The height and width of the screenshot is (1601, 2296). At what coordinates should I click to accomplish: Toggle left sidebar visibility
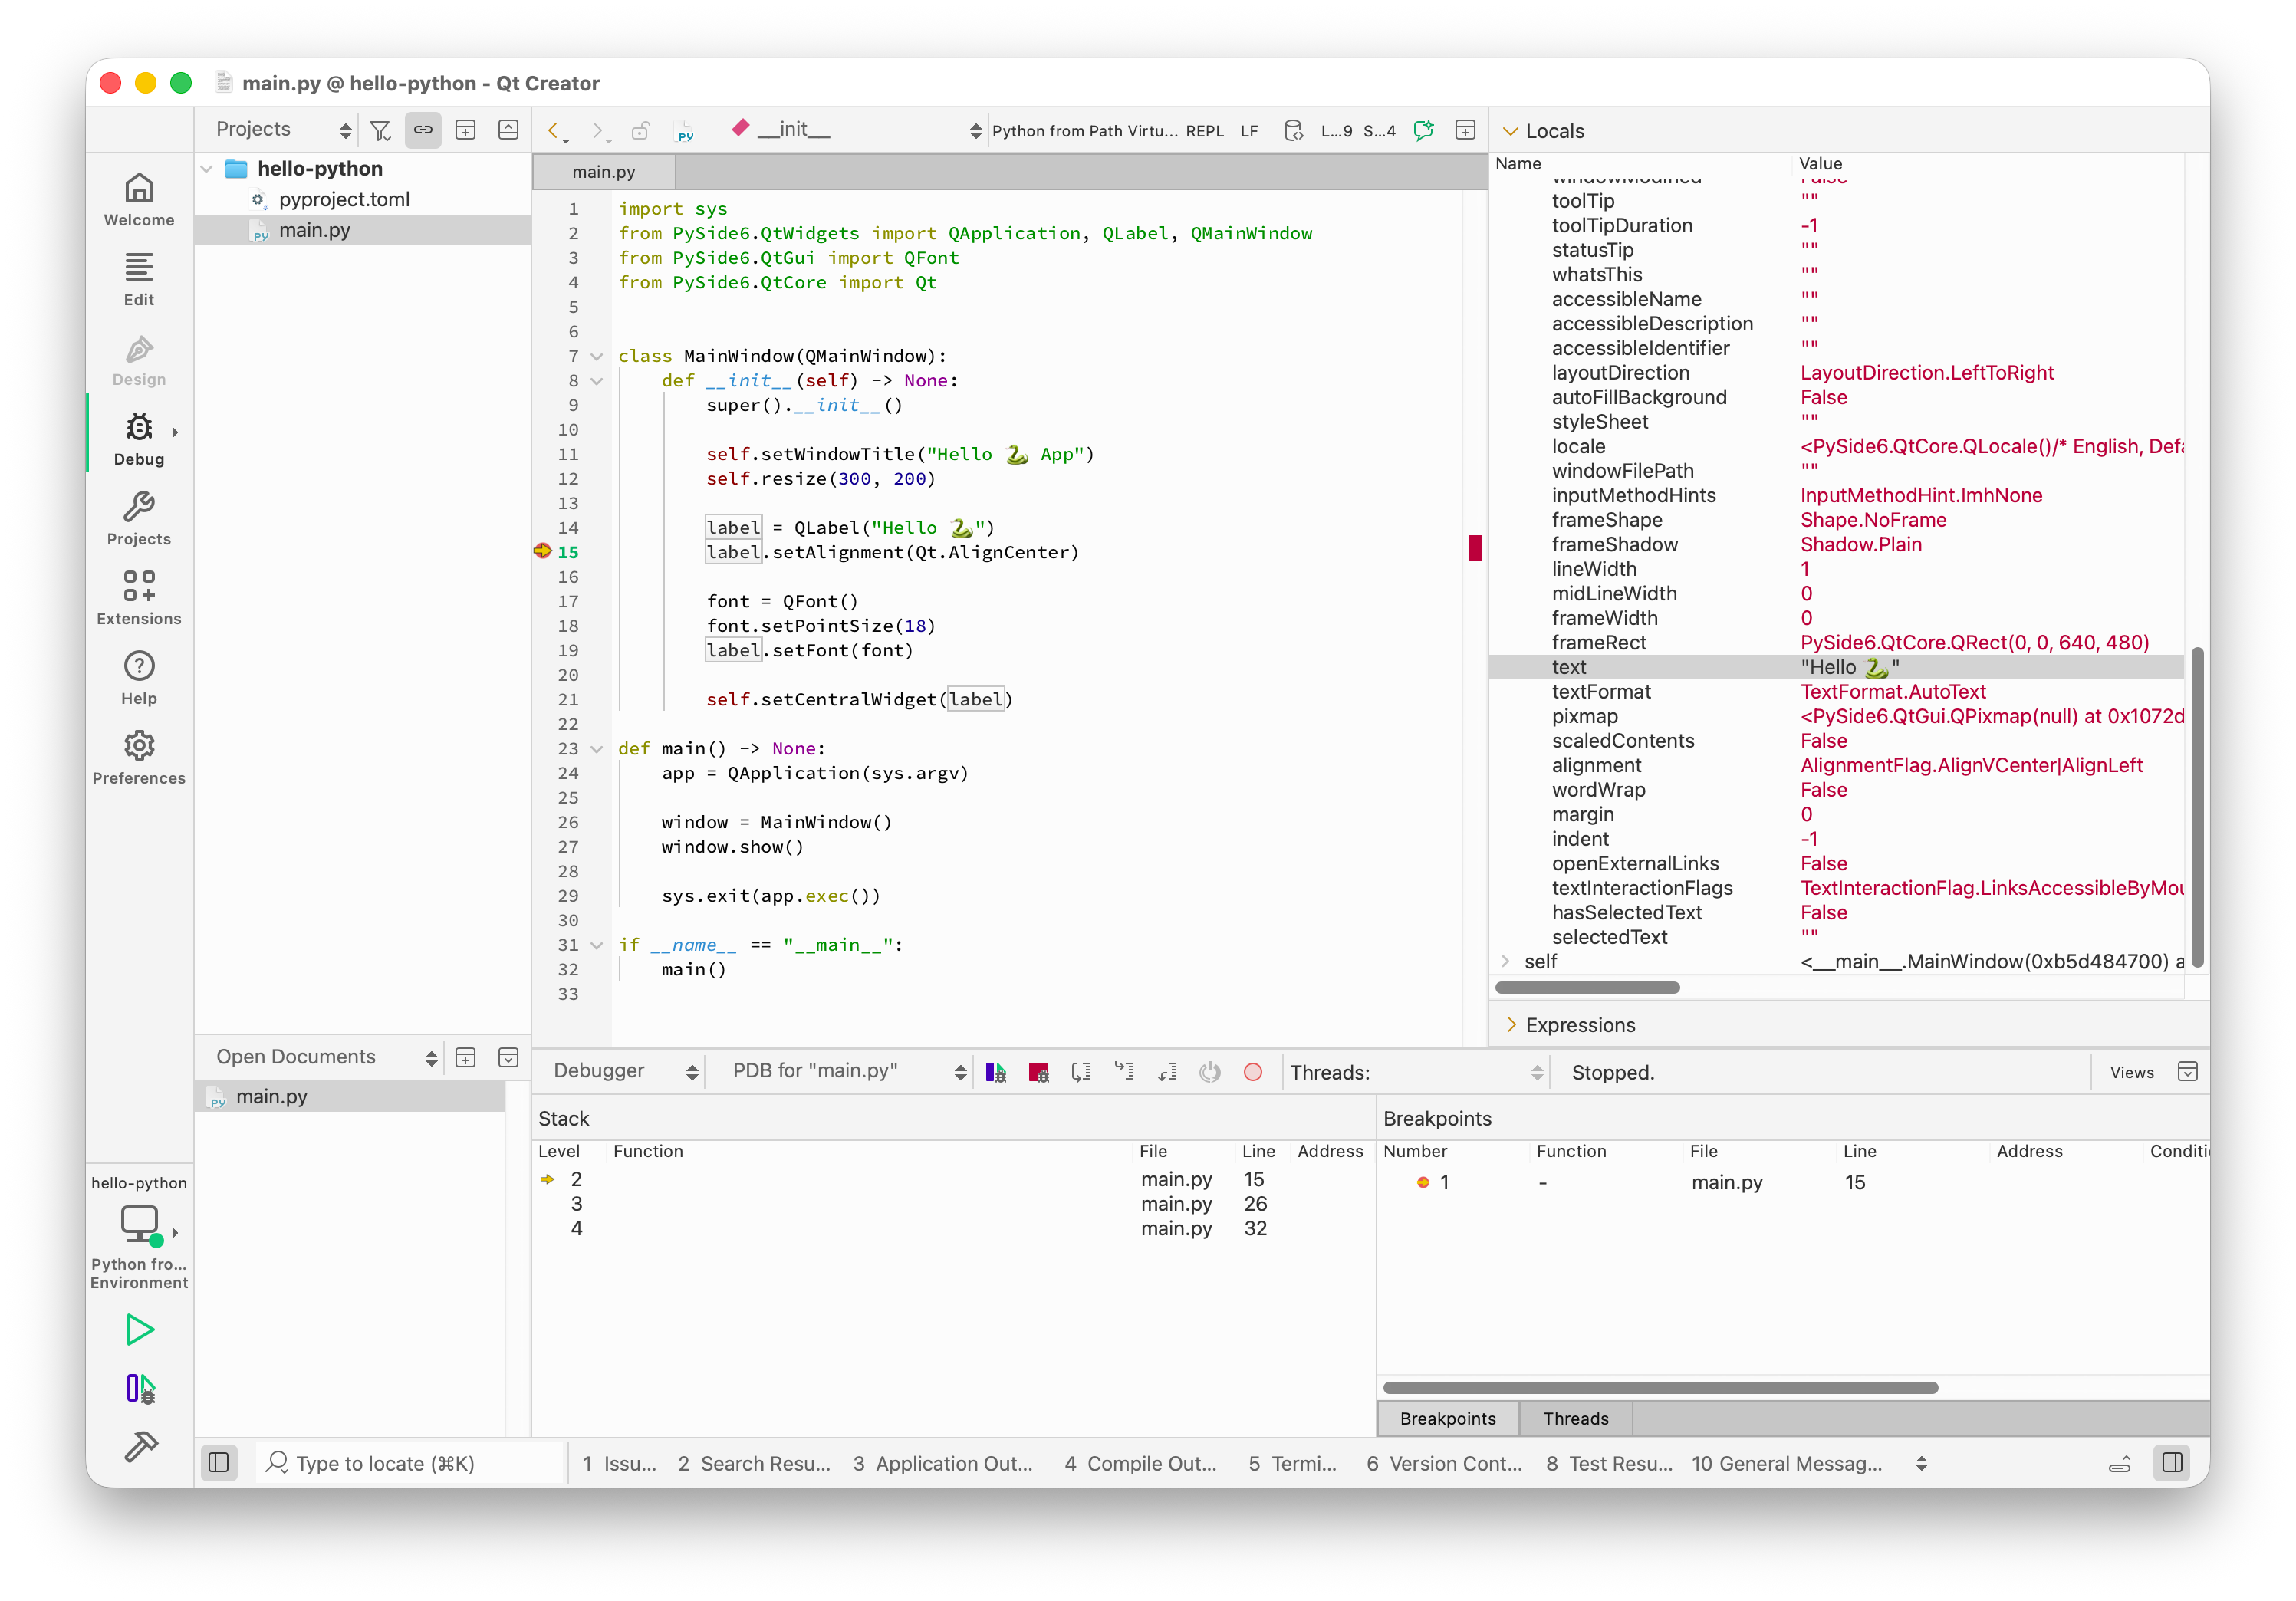coord(219,1463)
